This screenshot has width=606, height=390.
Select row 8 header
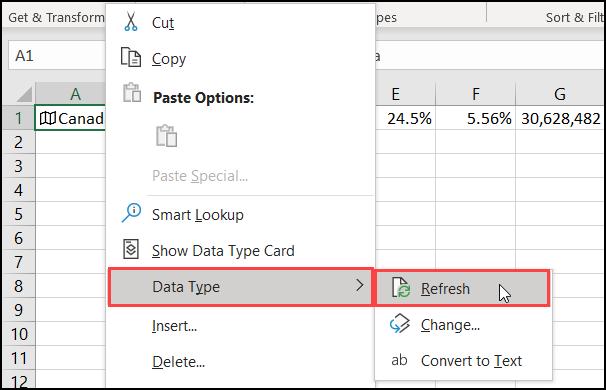point(19,286)
